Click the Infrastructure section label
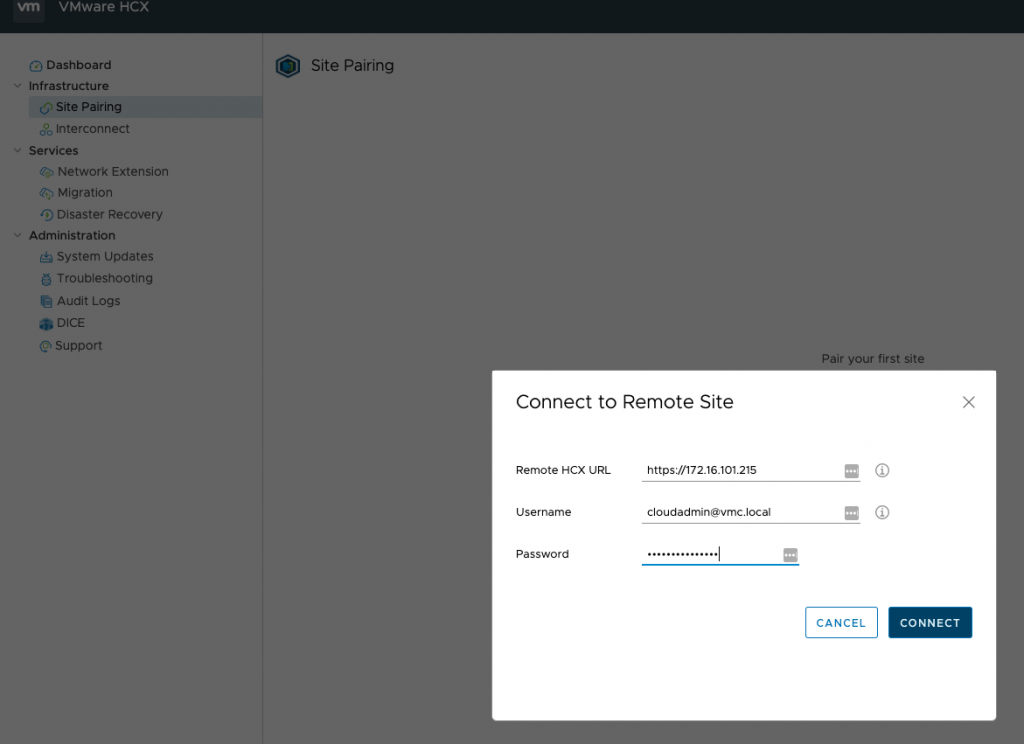Image resolution: width=1024 pixels, height=744 pixels. [x=69, y=86]
